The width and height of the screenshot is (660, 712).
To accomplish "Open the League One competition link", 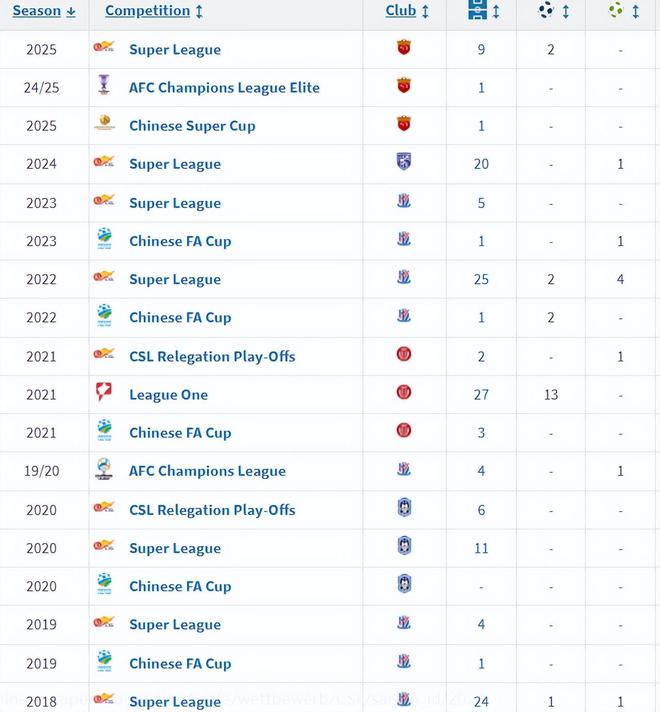I will (168, 395).
